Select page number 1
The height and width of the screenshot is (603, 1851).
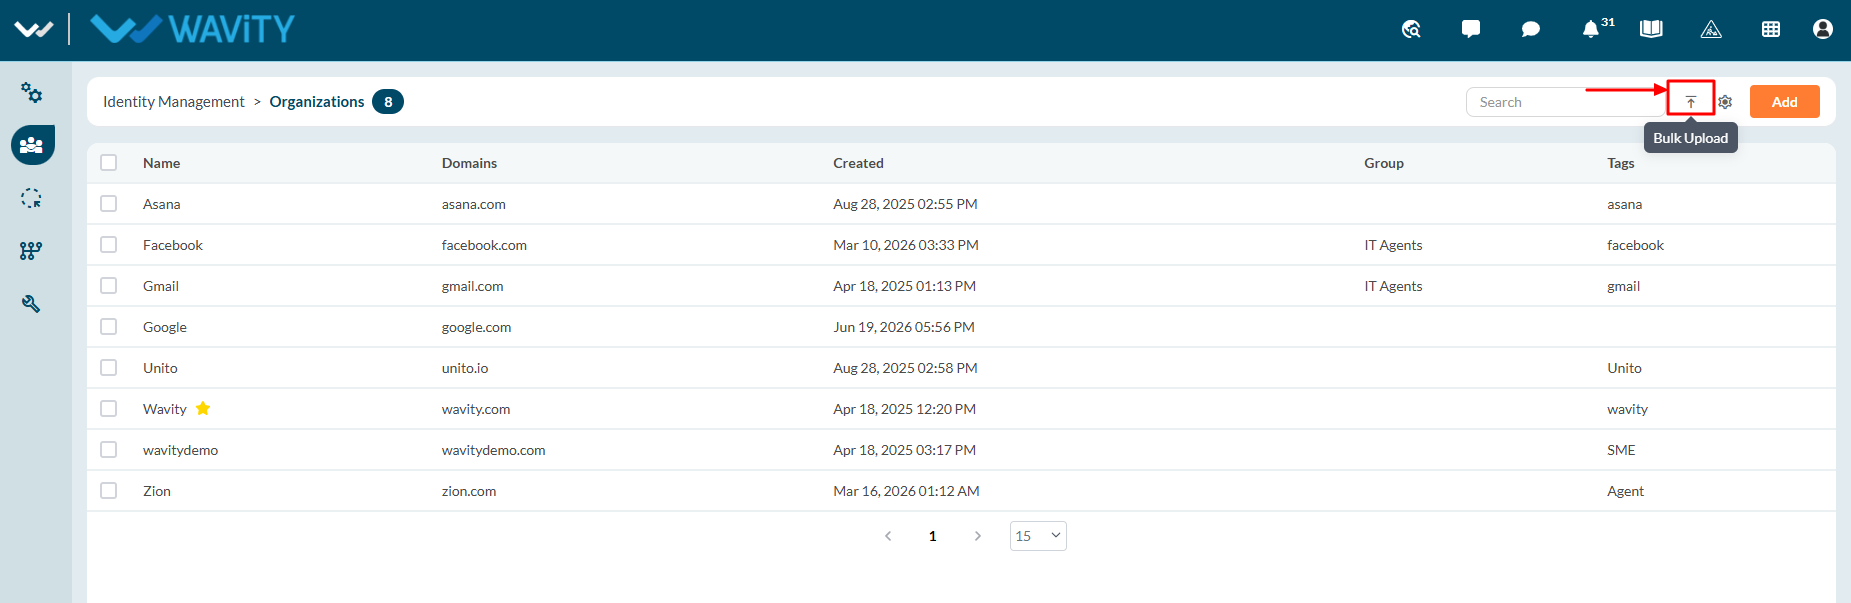pyautogui.click(x=933, y=536)
